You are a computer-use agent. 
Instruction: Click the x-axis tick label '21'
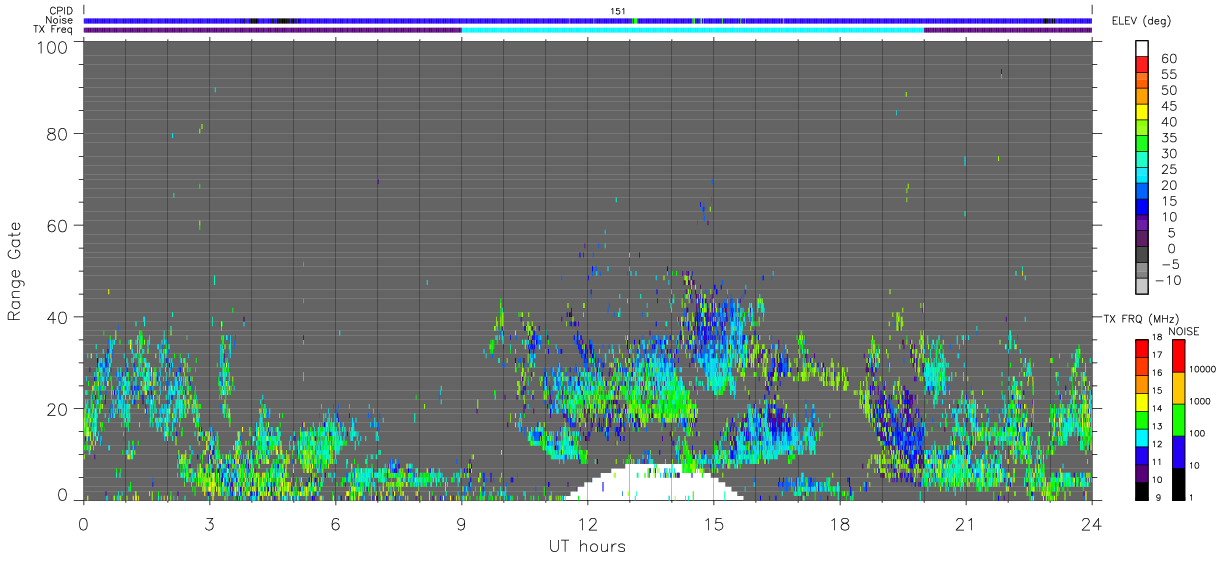966,523
